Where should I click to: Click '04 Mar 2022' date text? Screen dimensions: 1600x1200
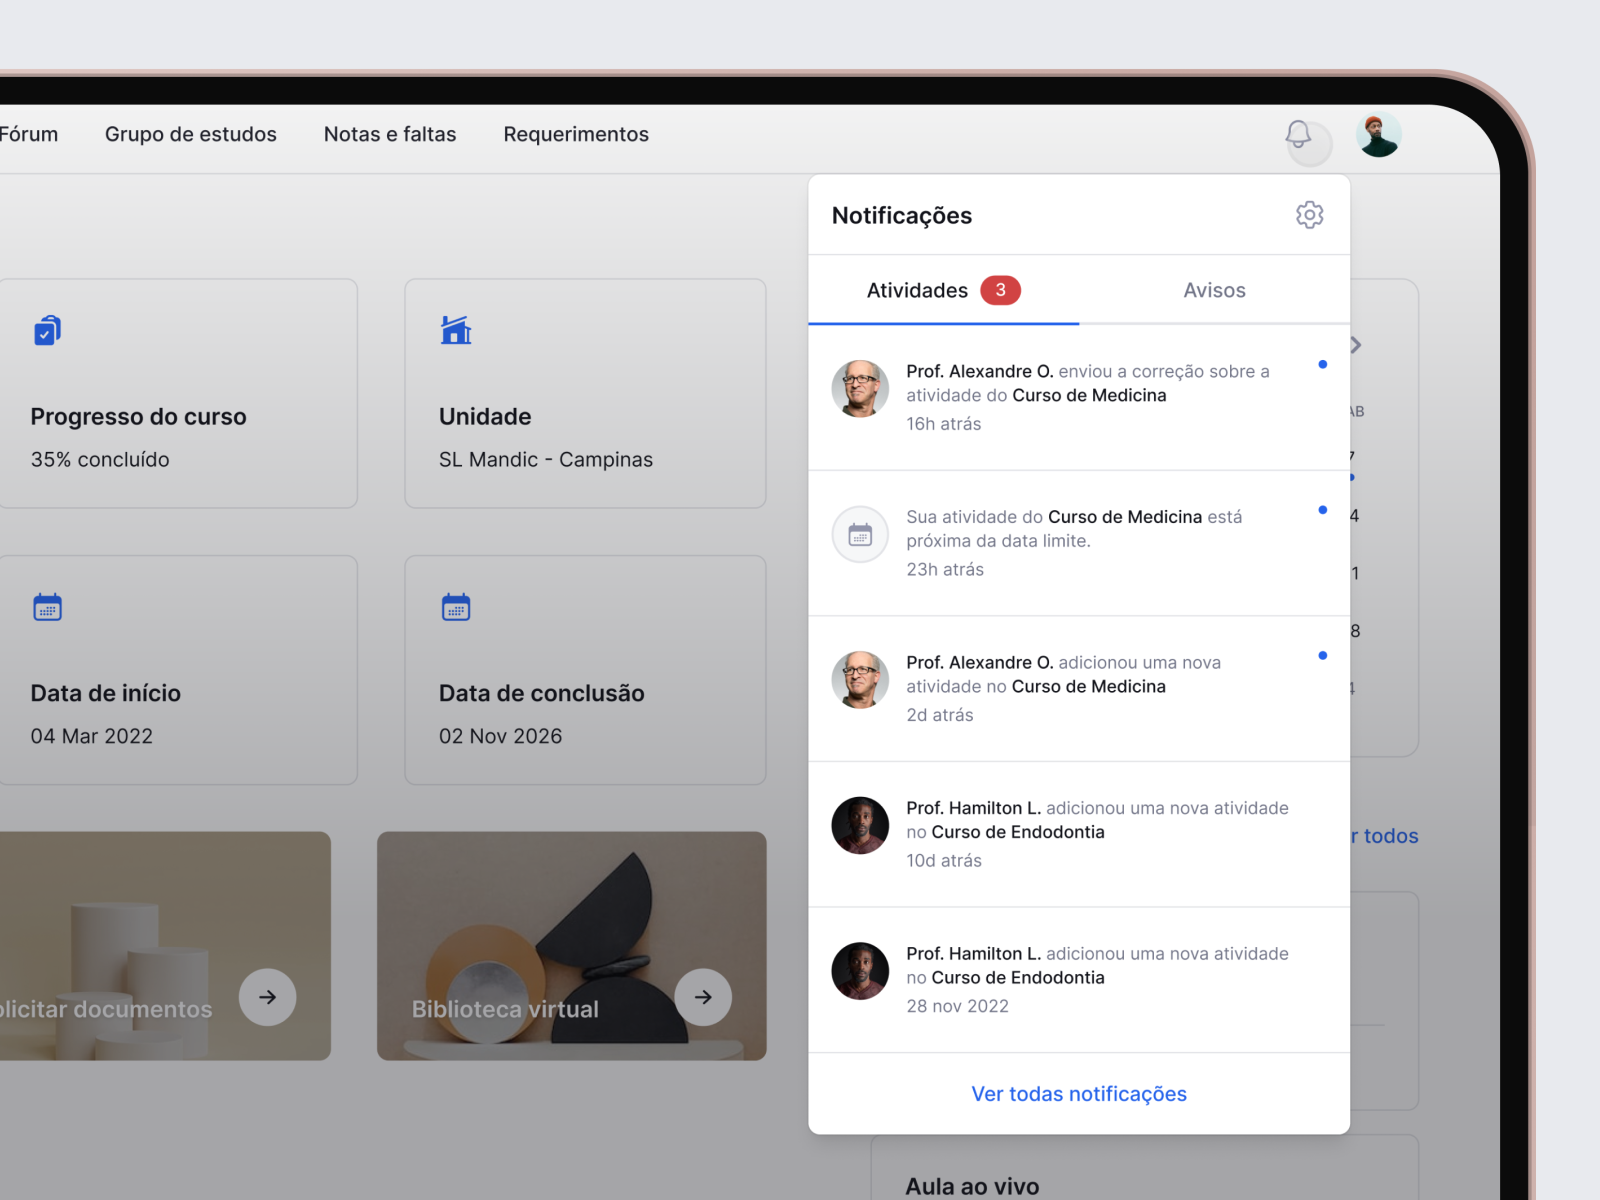(92, 736)
